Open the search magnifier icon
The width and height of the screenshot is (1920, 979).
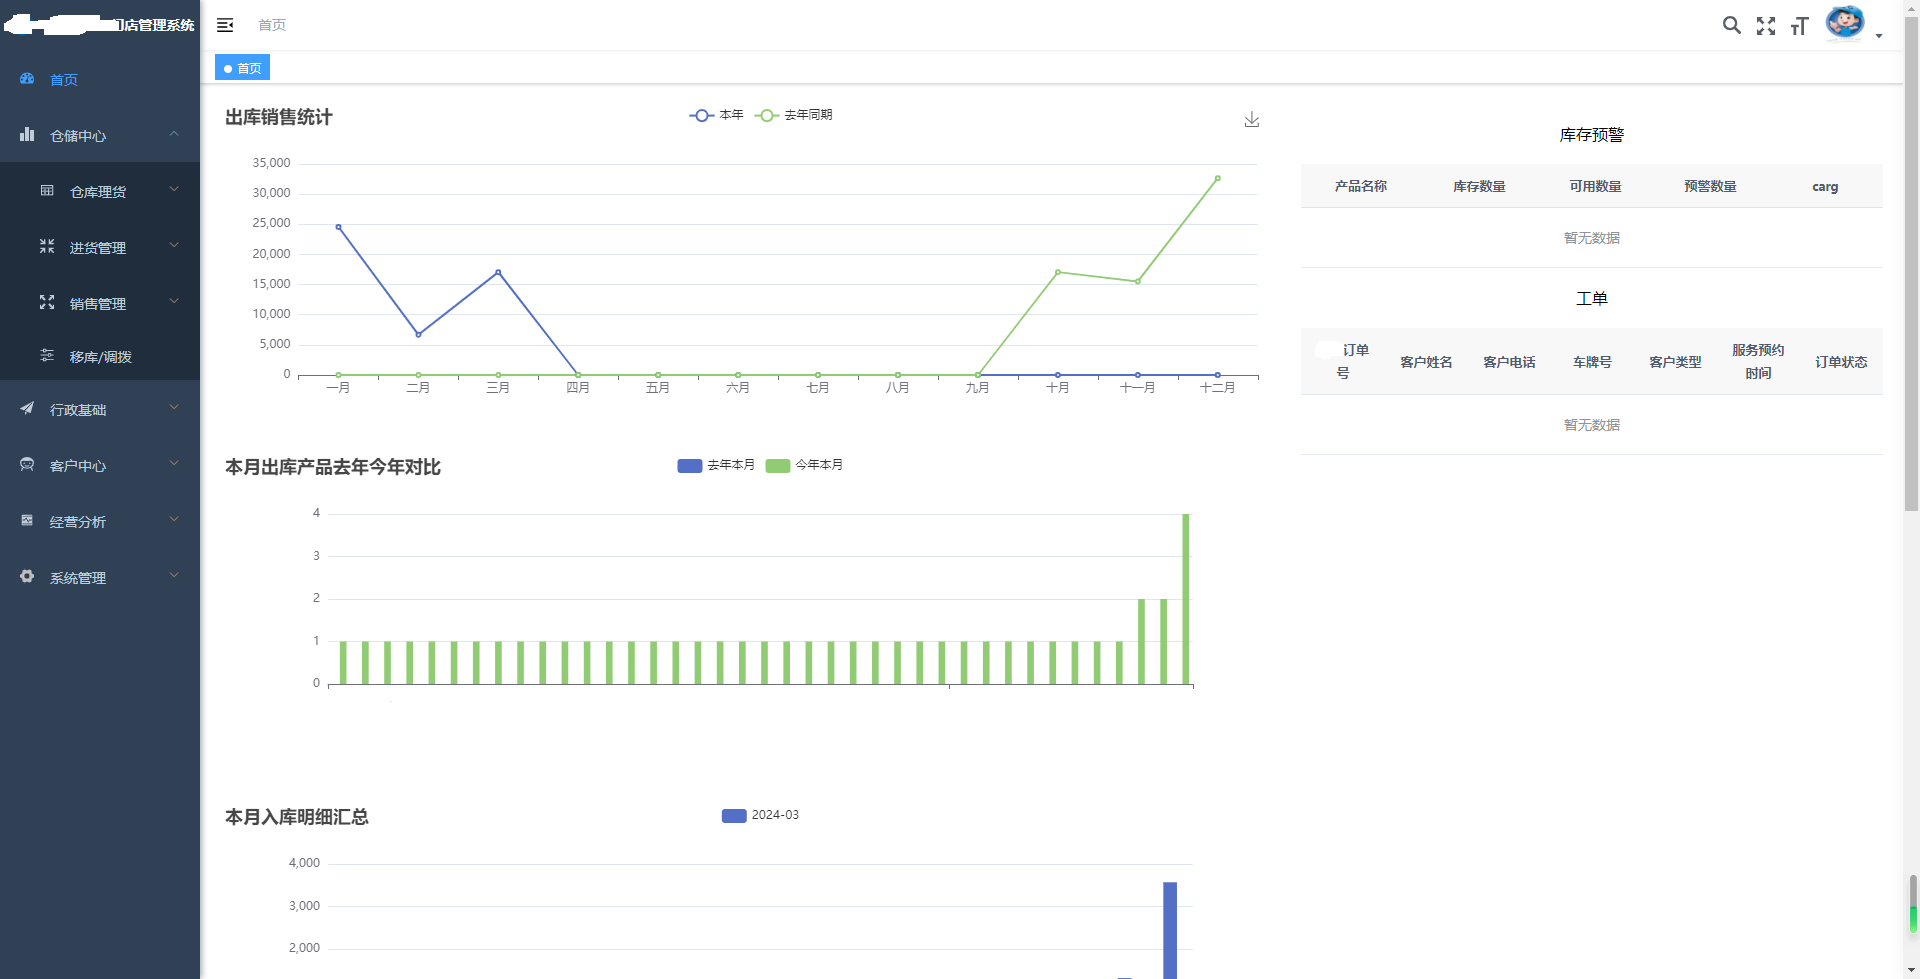[1731, 25]
